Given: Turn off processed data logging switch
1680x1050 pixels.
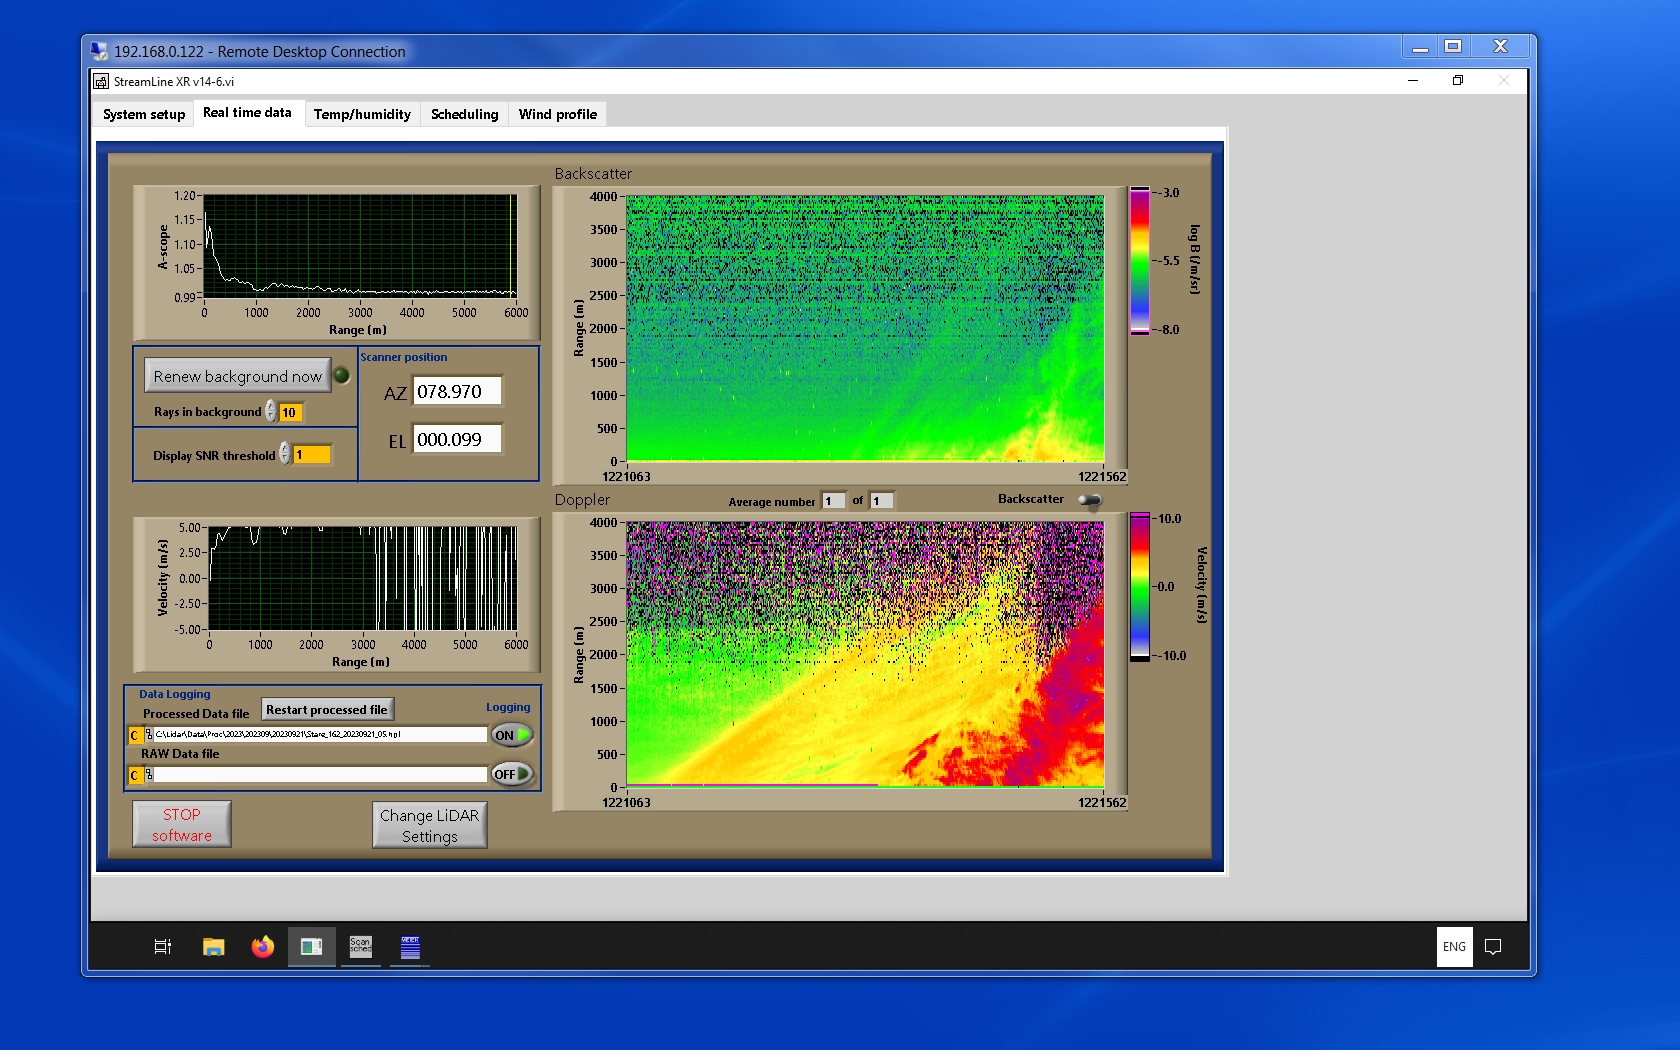Looking at the screenshot, I should pos(511,735).
